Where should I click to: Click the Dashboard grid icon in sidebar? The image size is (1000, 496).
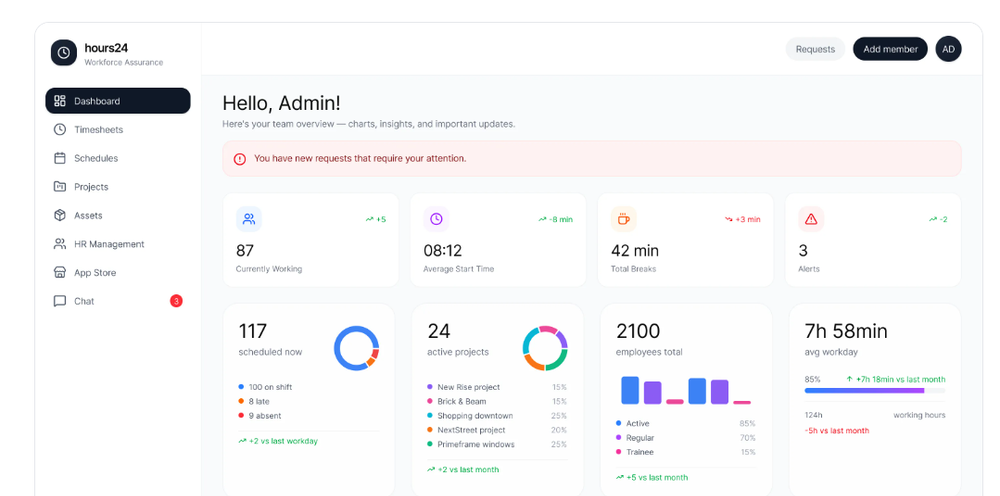60,101
